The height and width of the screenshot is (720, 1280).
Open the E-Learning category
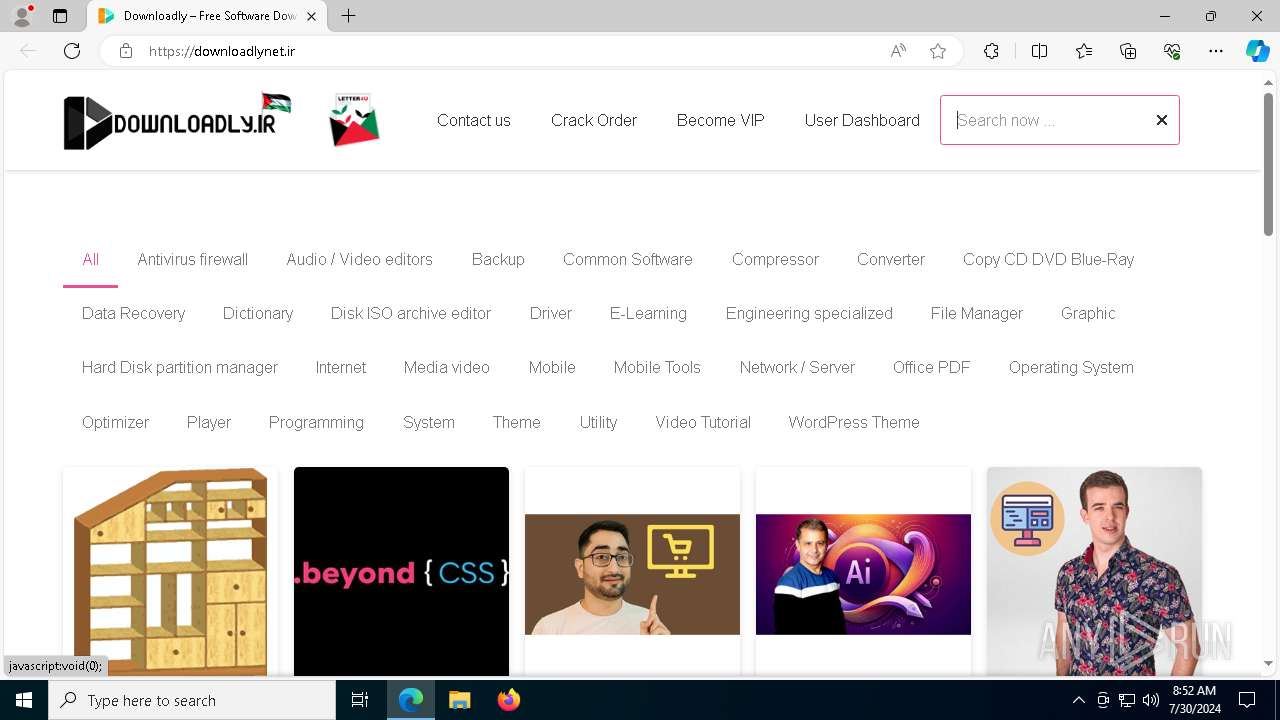tap(648, 313)
